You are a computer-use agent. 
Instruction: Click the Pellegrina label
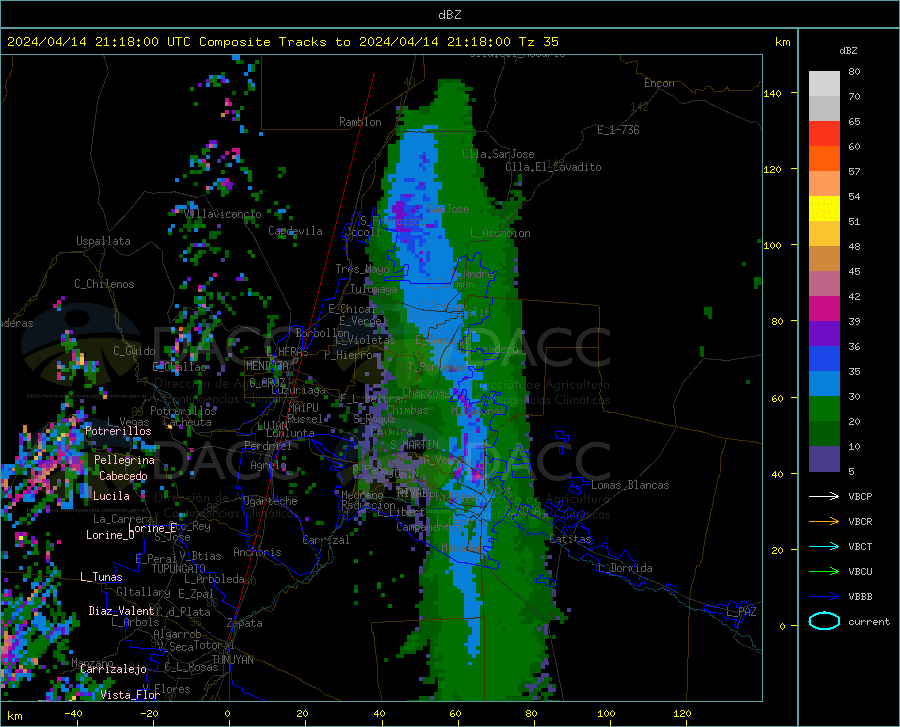tap(125, 460)
